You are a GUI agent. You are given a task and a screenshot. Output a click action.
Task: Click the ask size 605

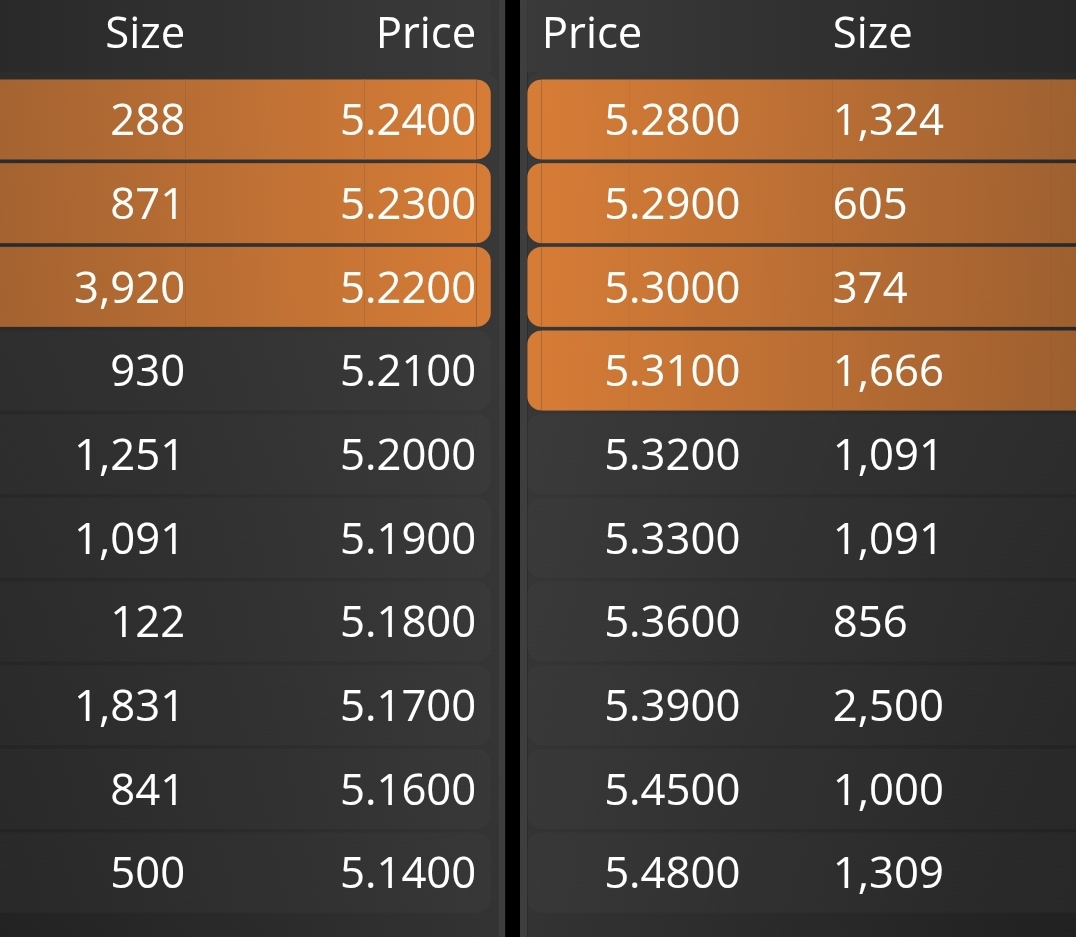point(869,204)
